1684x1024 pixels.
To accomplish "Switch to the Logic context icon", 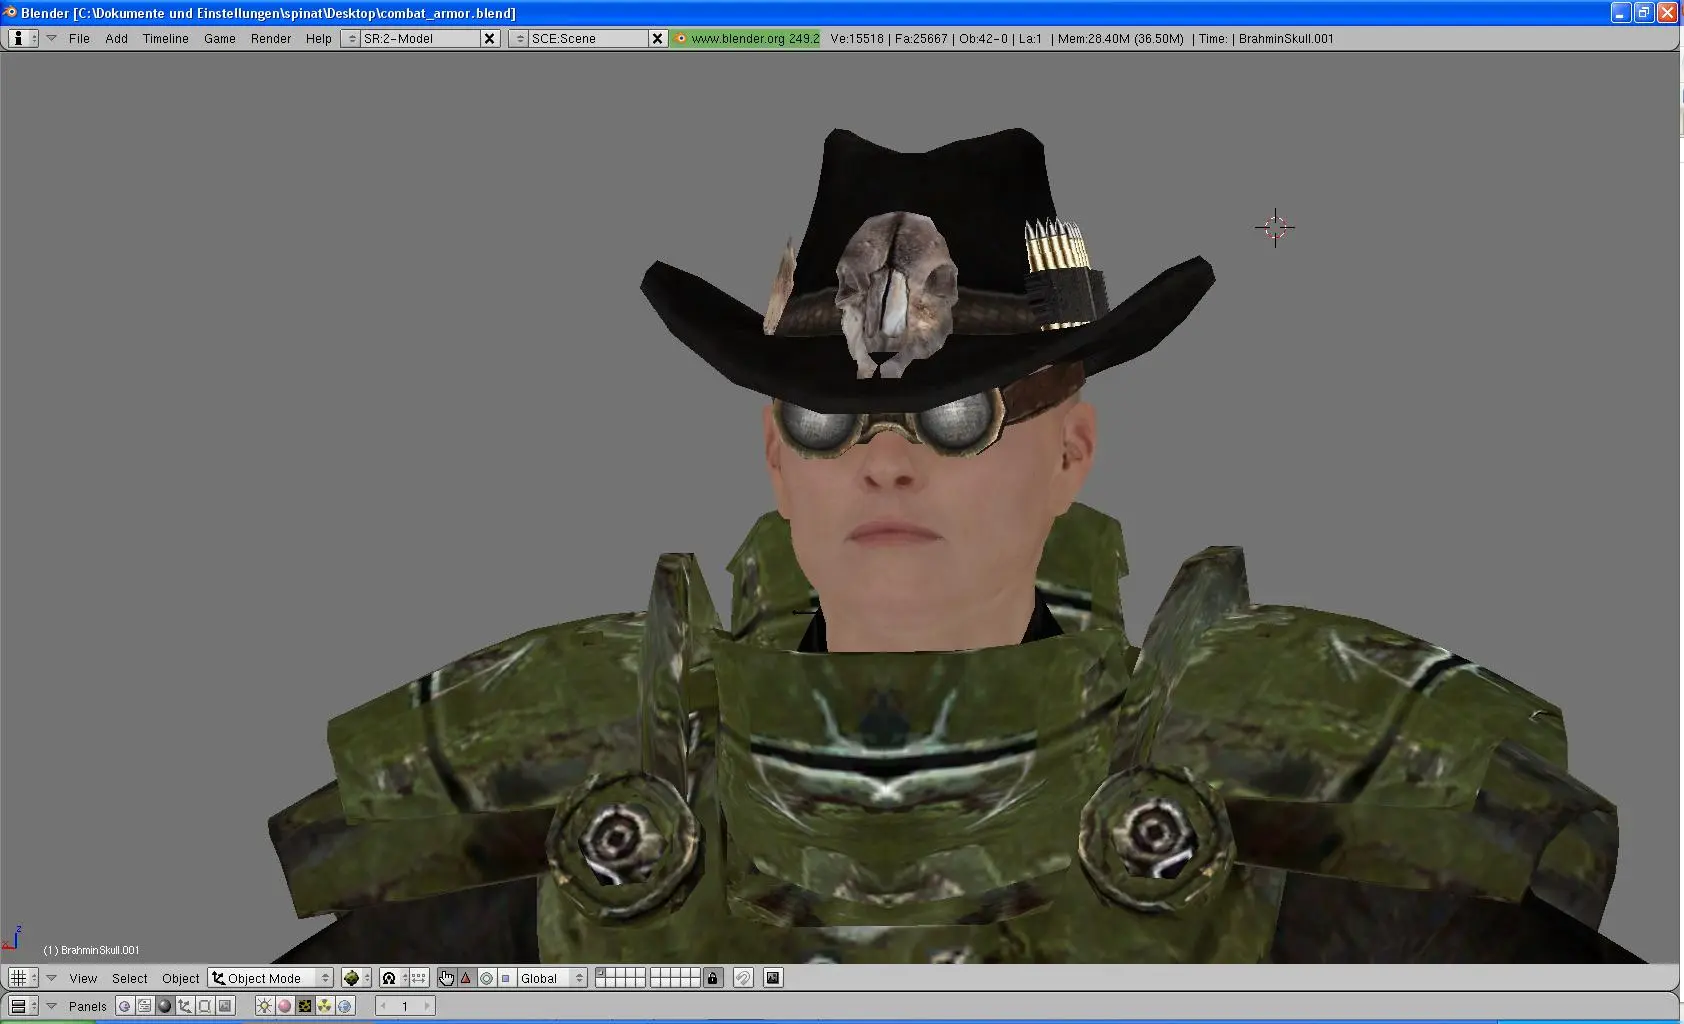I will coord(125,1006).
